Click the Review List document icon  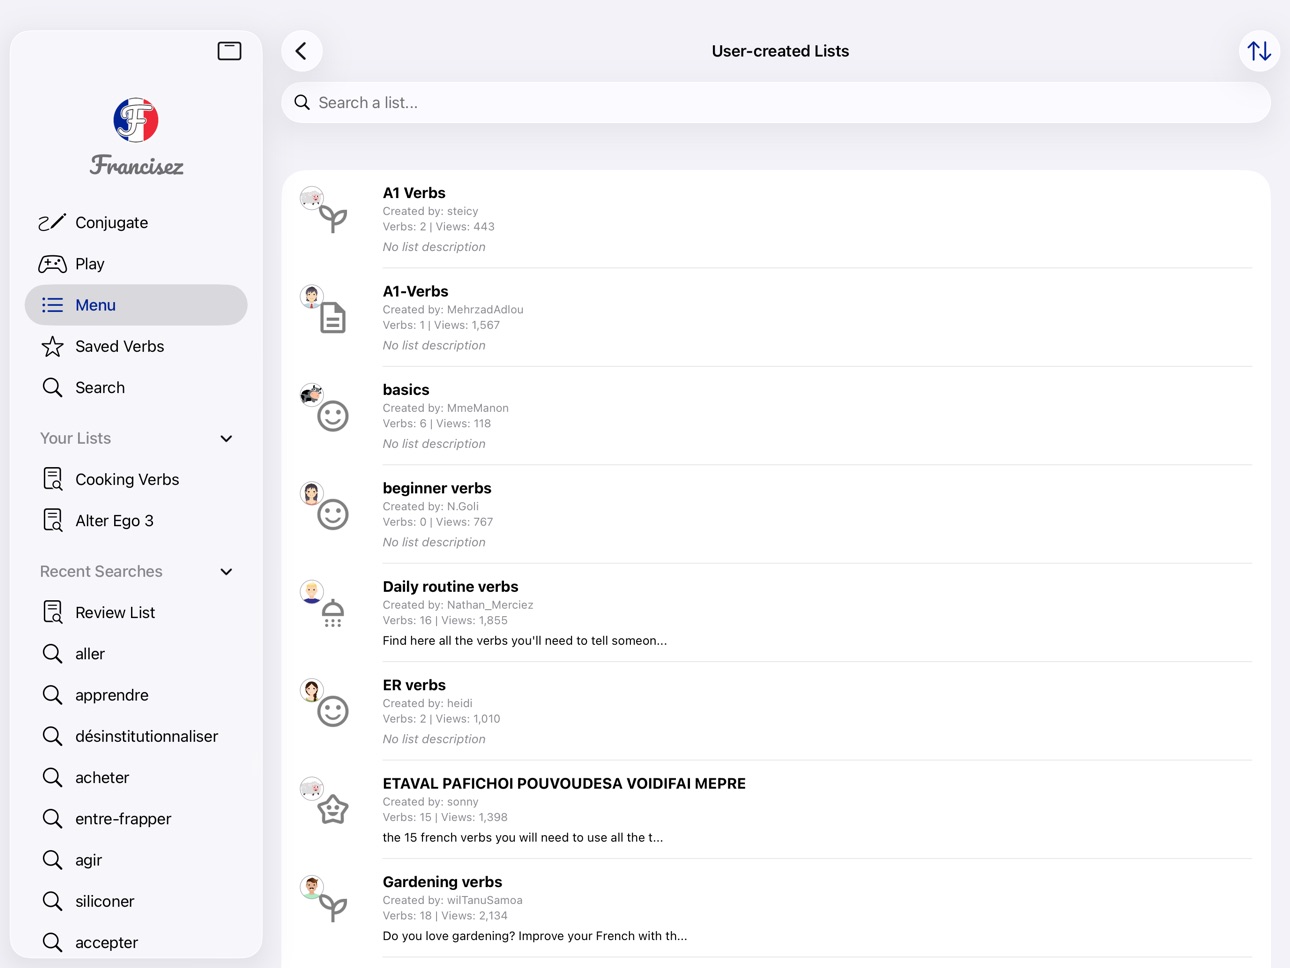point(53,612)
